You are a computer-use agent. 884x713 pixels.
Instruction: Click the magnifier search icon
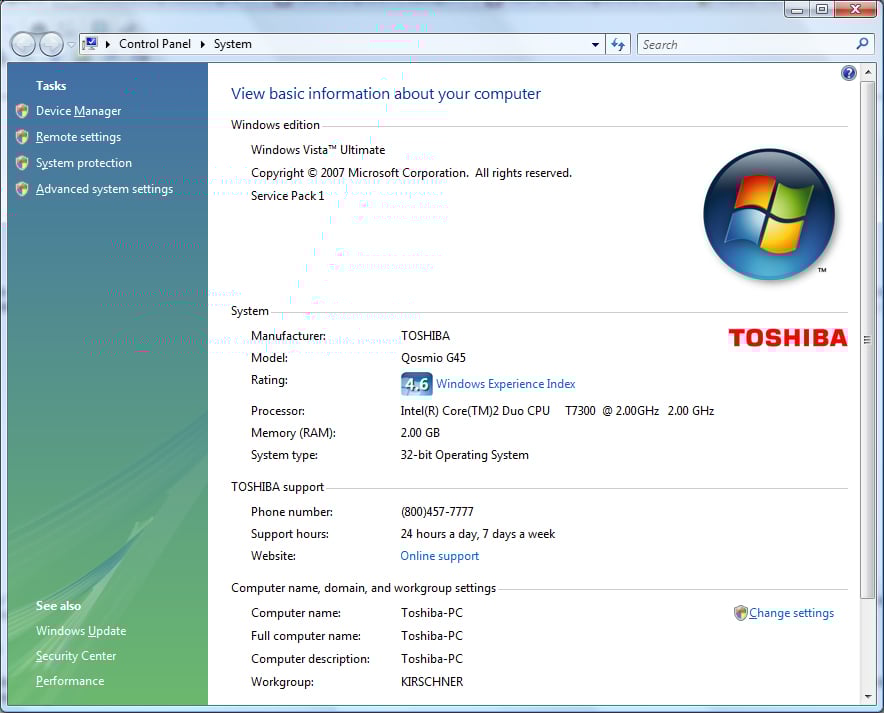click(862, 44)
